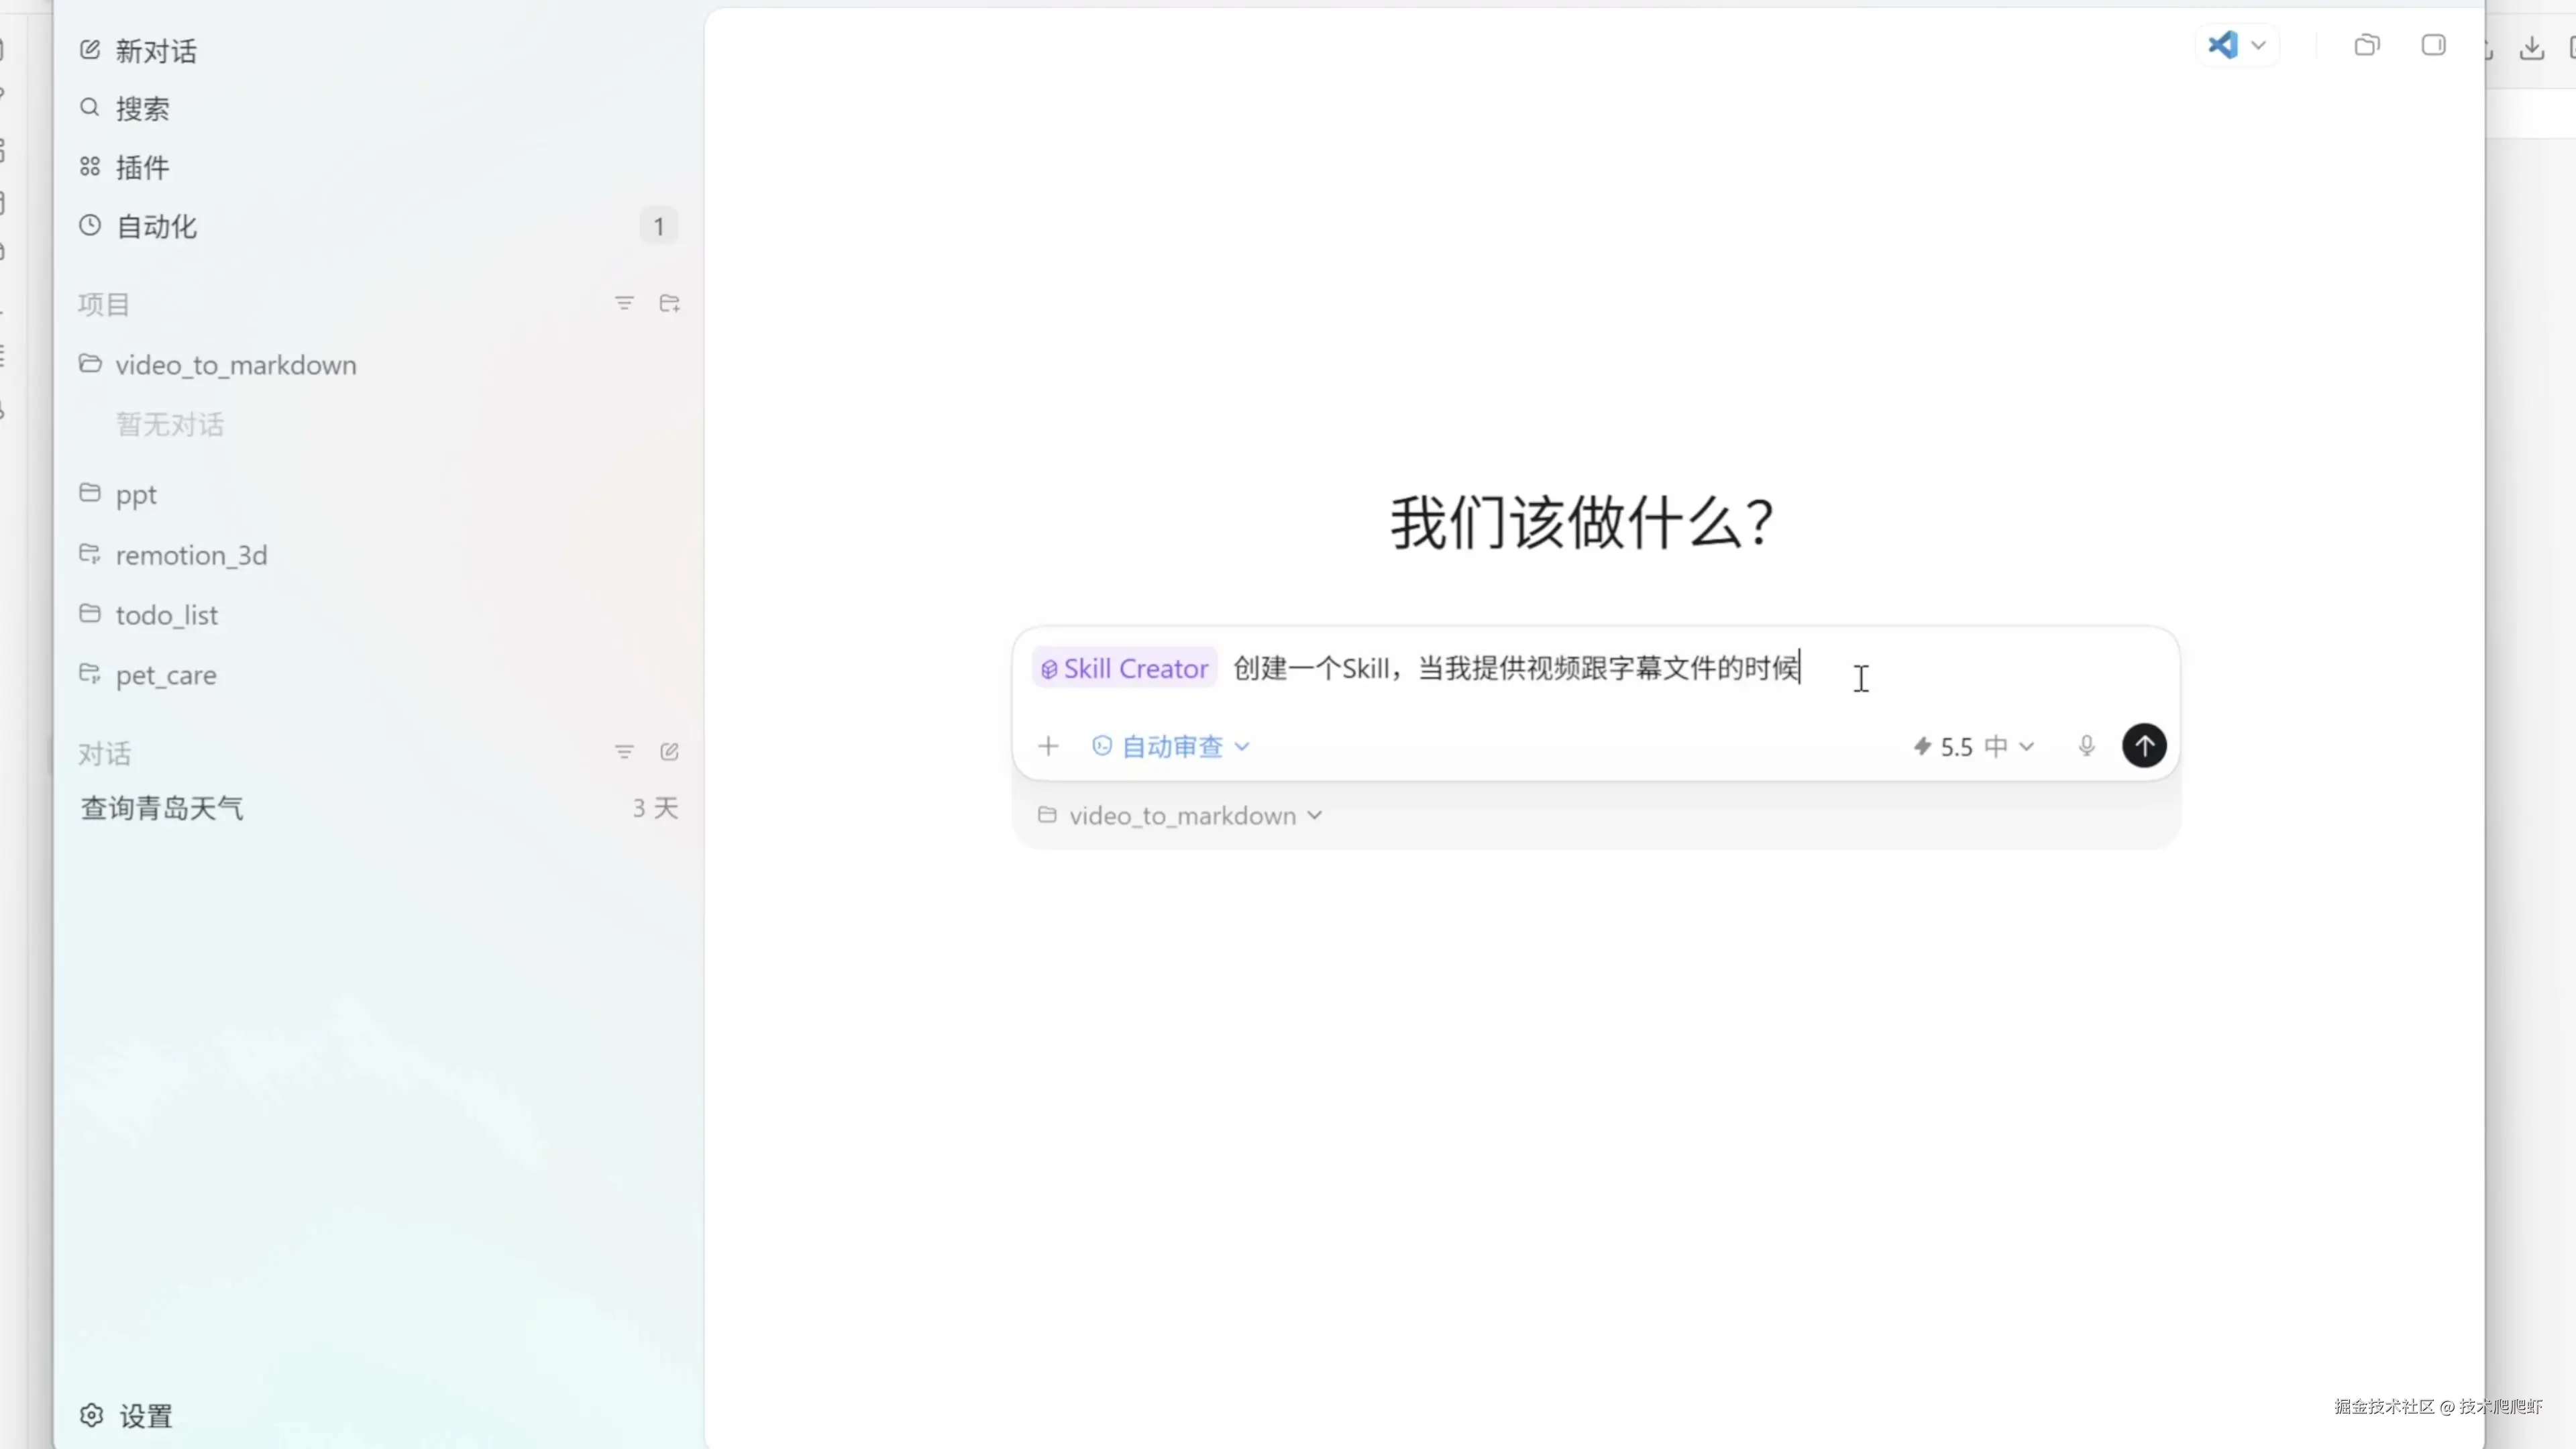Start a 新对话
This screenshot has height=1449, width=2576.
(x=155, y=51)
